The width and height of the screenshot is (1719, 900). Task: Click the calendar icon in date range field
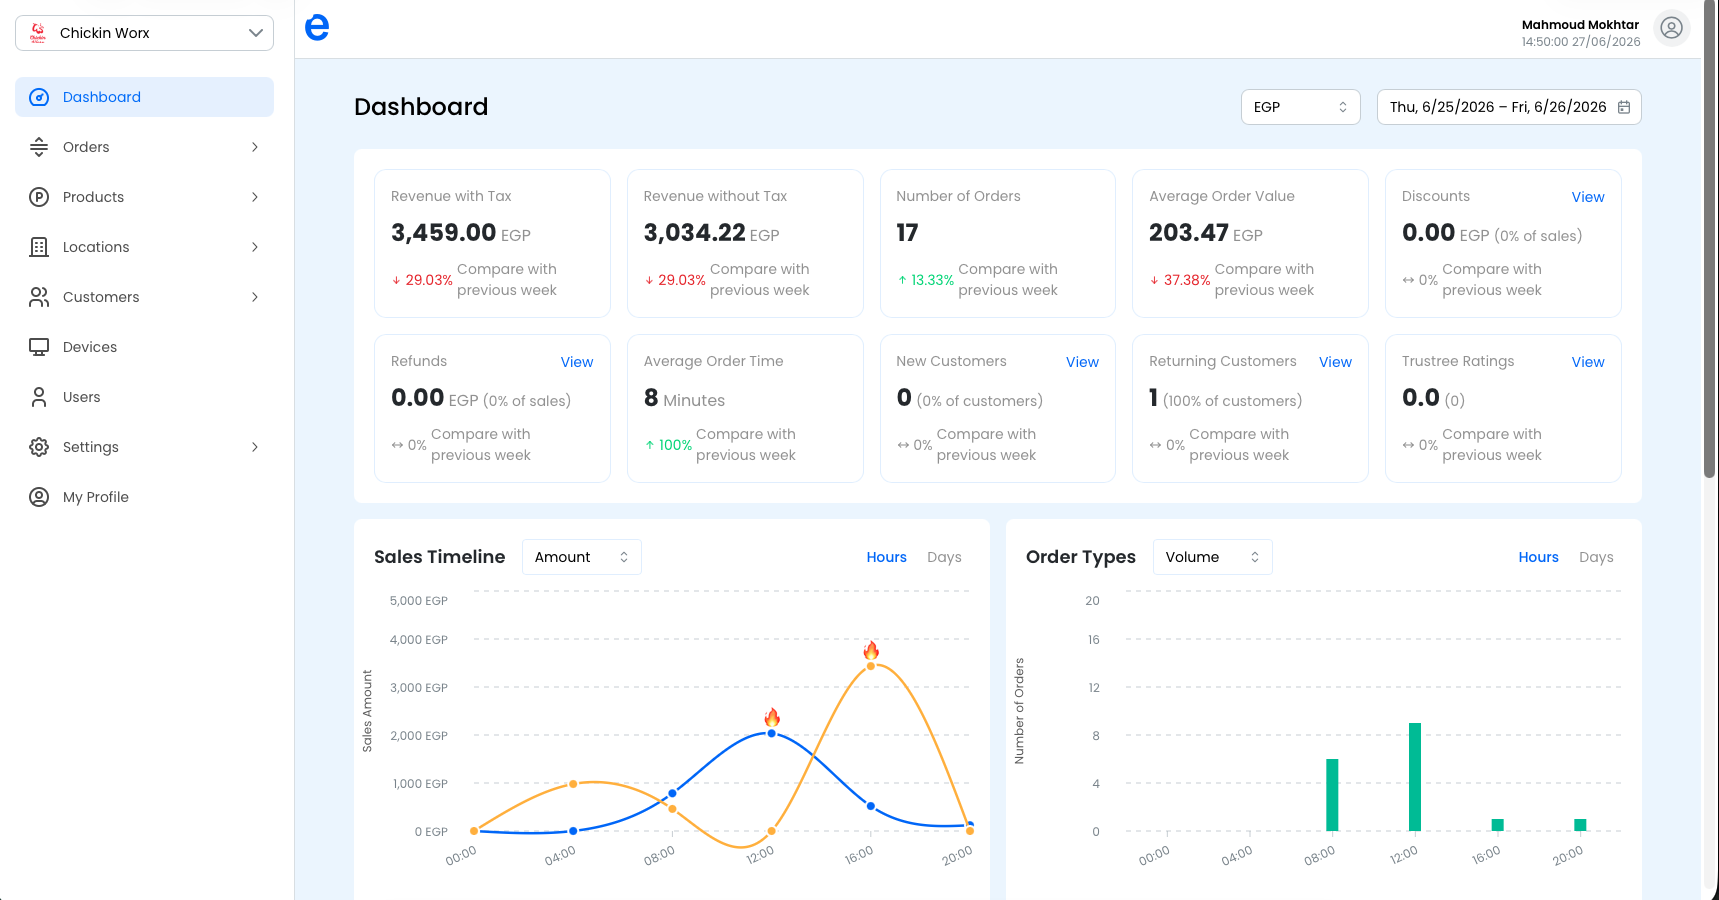coord(1624,107)
